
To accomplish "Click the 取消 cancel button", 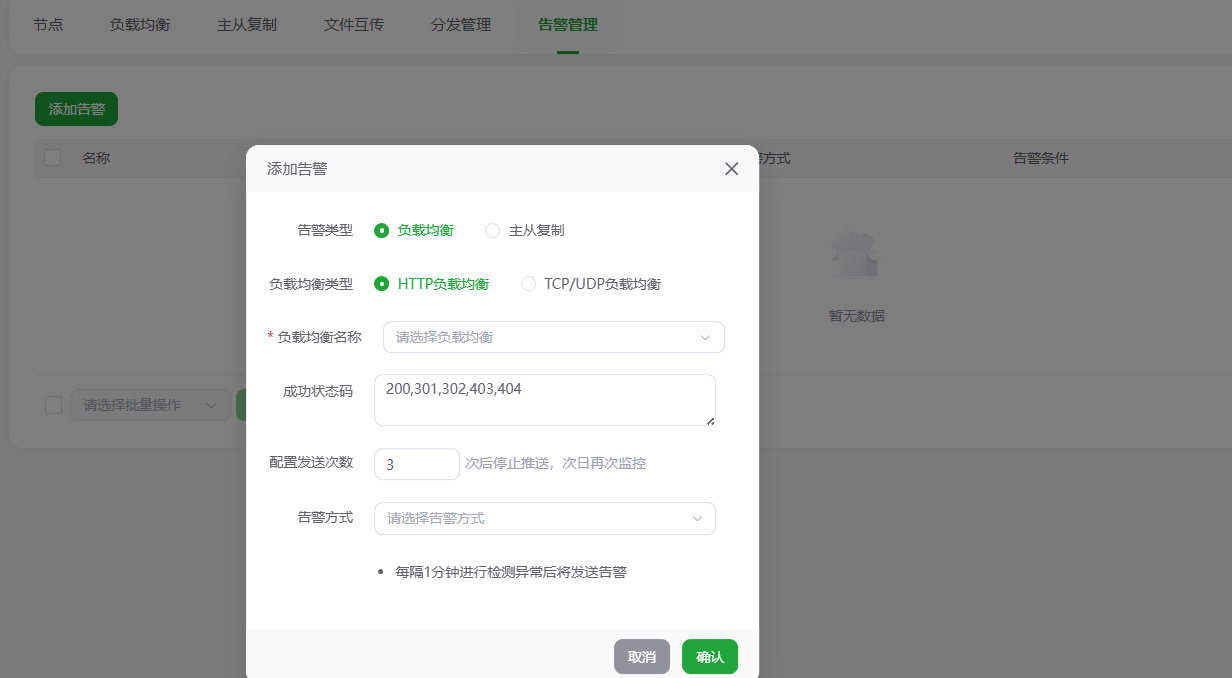I will [x=642, y=656].
